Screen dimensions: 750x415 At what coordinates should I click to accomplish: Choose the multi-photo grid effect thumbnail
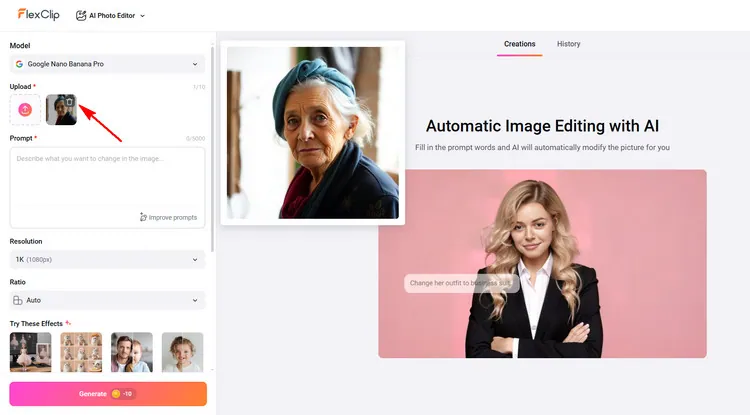[81, 352]
